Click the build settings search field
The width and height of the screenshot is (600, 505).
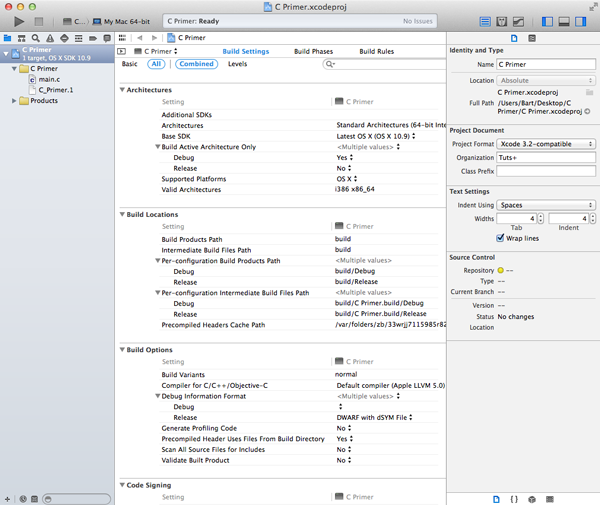(384, 64)
